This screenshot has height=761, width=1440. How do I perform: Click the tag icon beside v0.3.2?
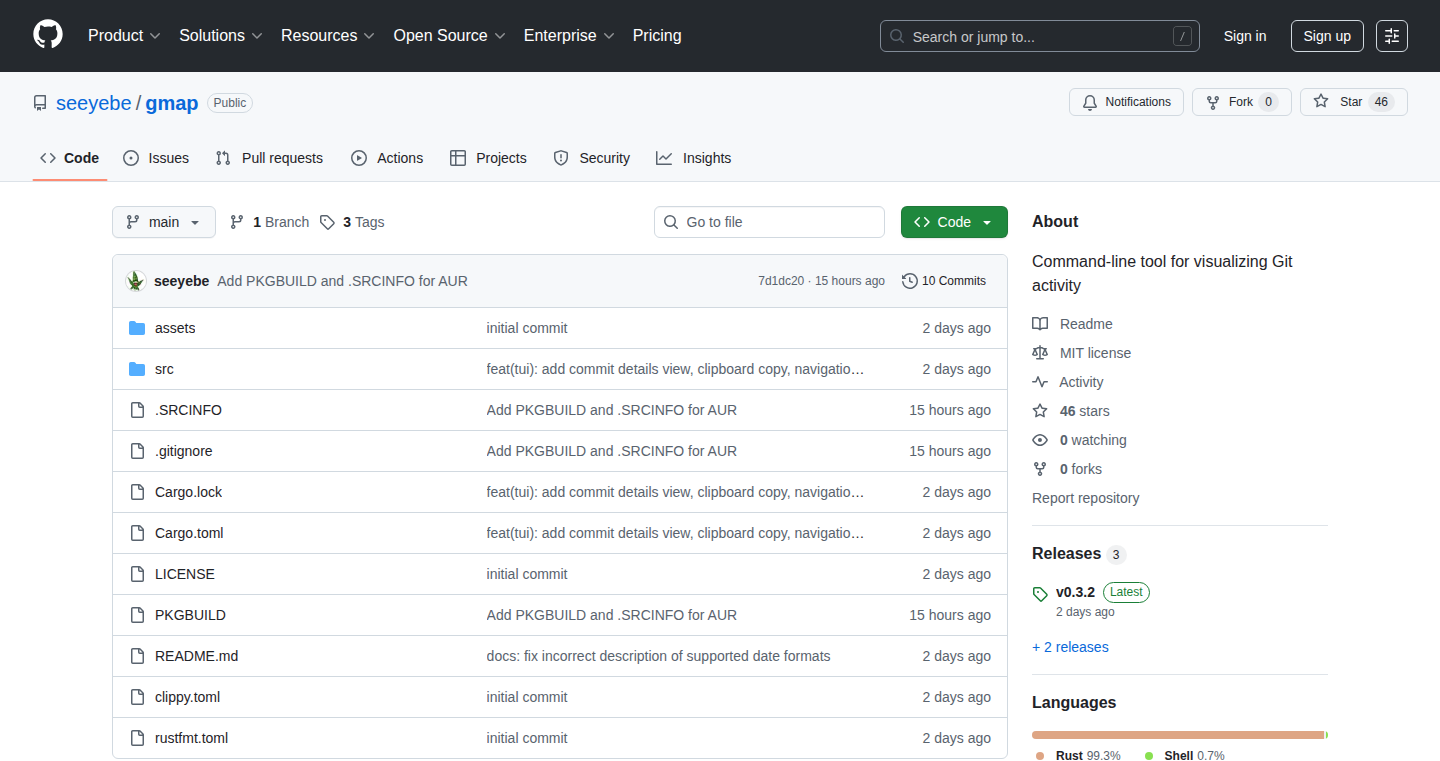tap(1040, 594)
